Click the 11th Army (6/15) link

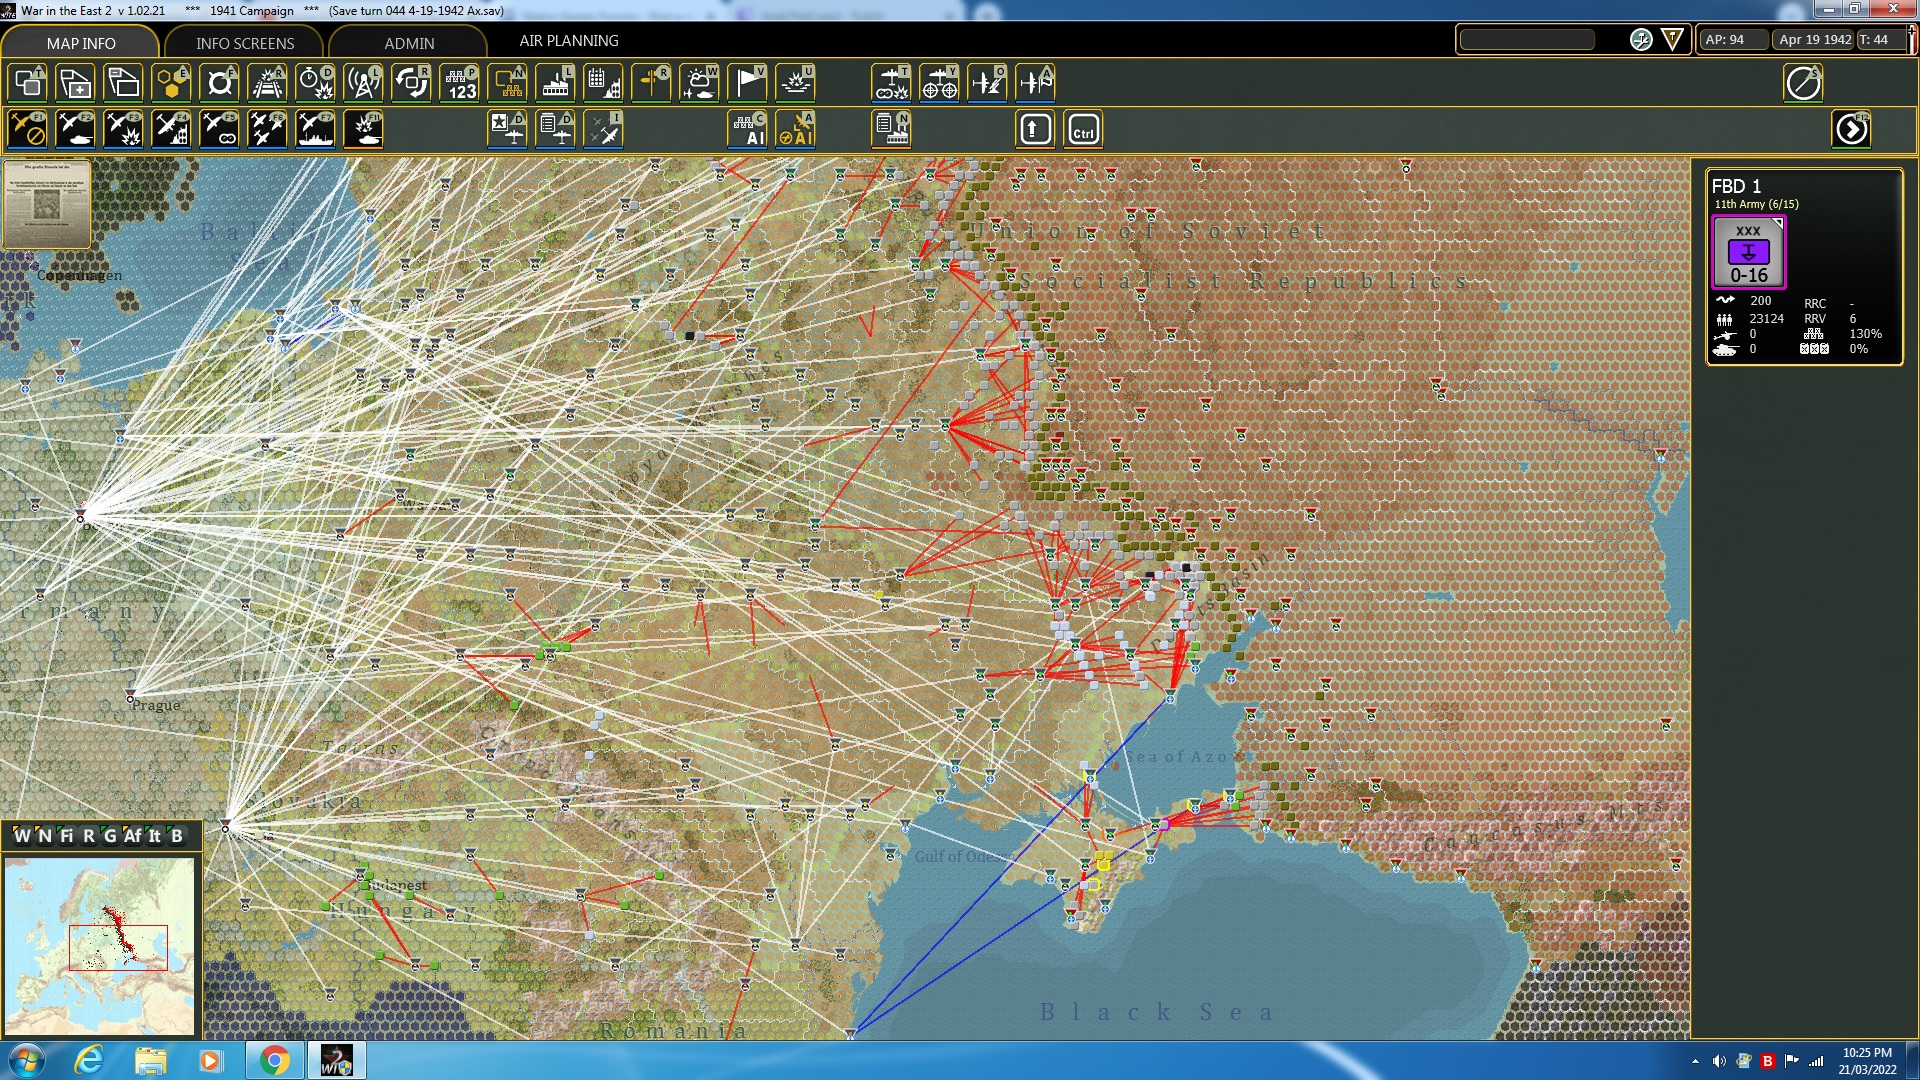point(1756,204)
